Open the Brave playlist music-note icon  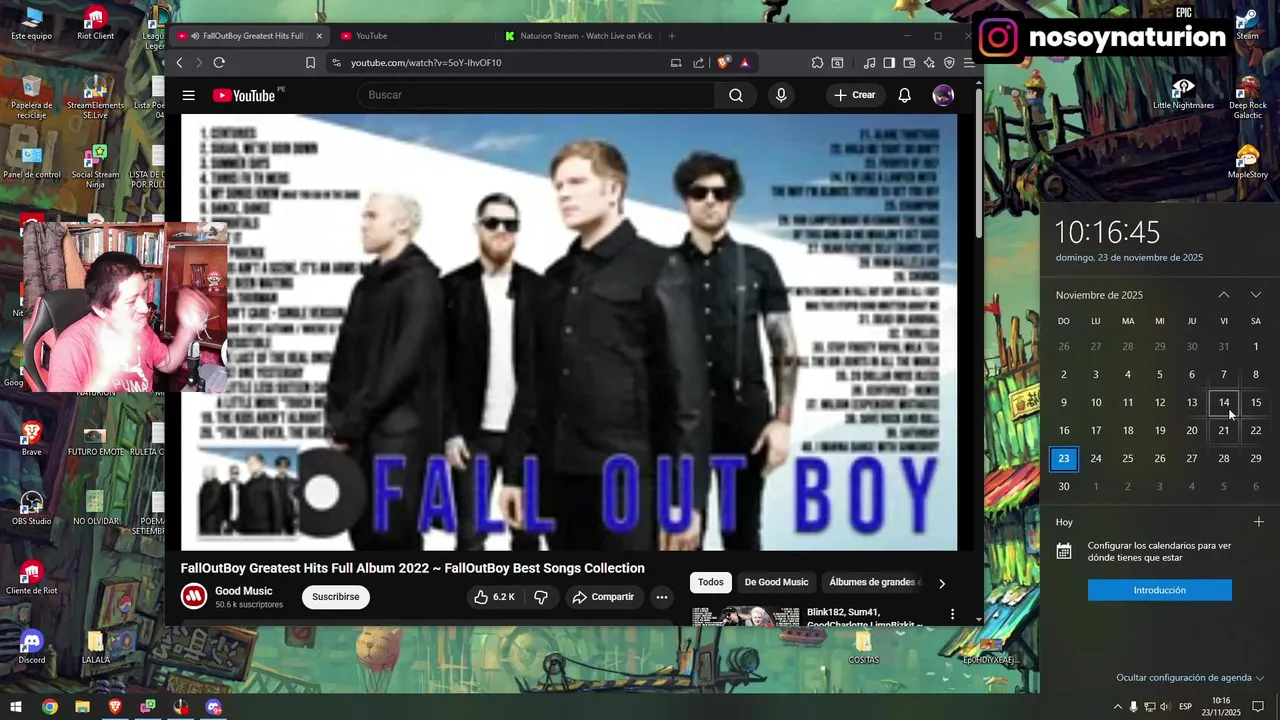[869, 63]
